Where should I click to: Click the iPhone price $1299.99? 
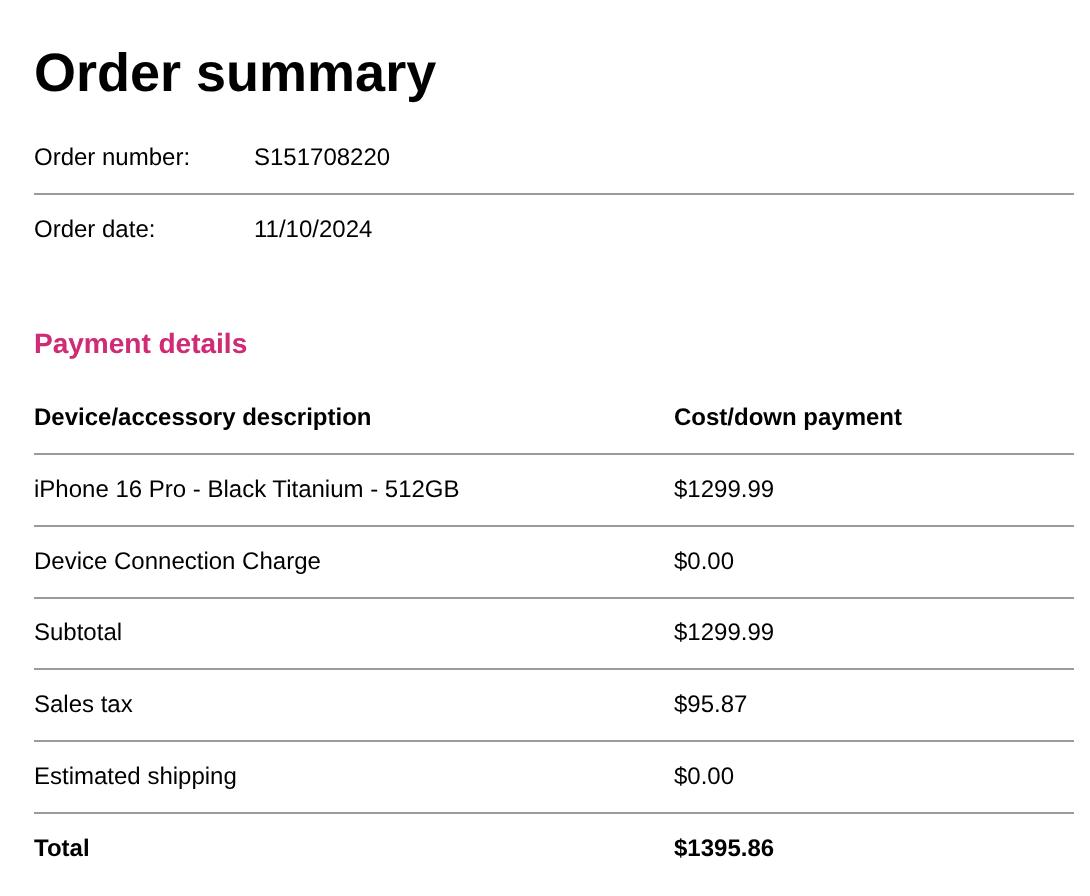[724, 490]
